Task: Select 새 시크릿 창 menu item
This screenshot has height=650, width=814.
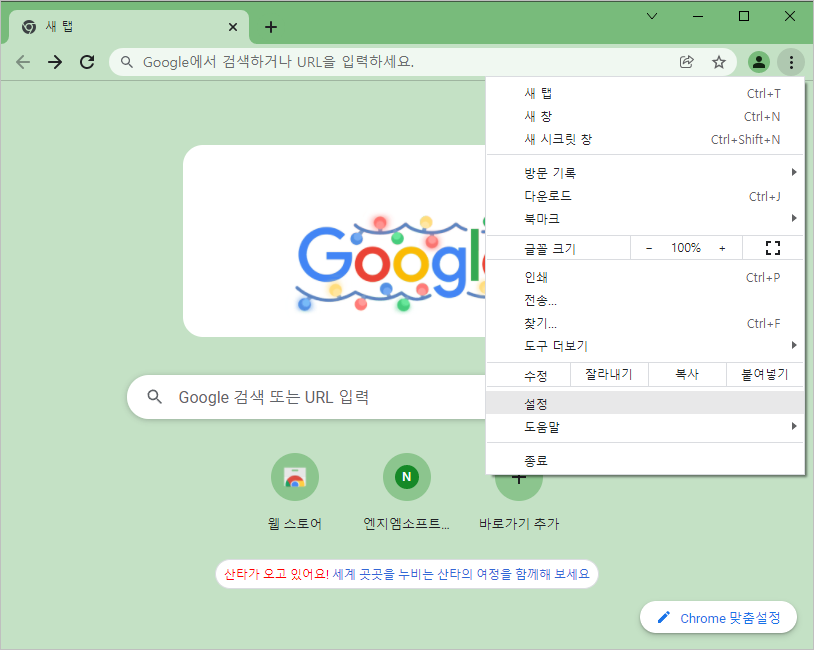Action: click(x=645, y=139)
